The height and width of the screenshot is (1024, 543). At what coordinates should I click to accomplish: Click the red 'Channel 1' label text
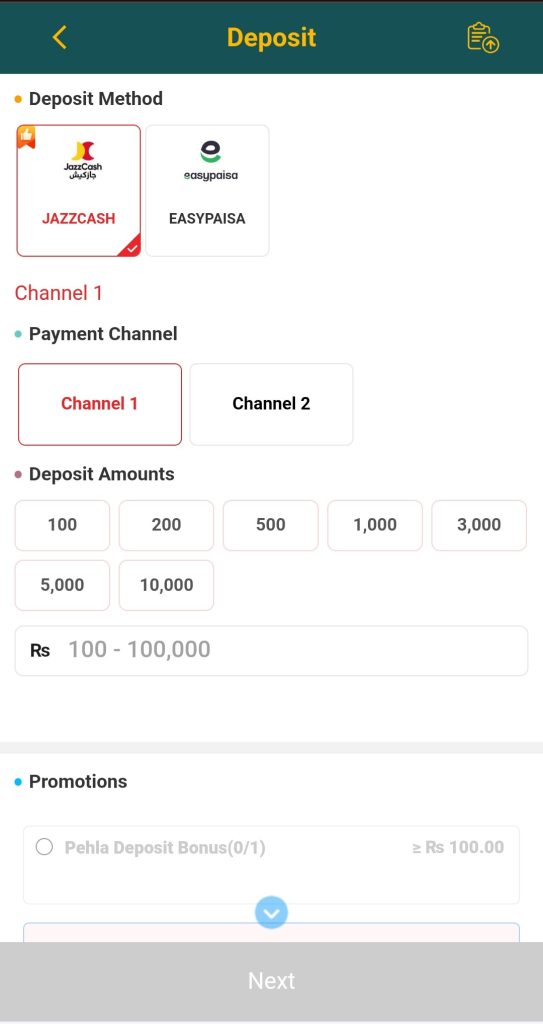pos(59,293)
